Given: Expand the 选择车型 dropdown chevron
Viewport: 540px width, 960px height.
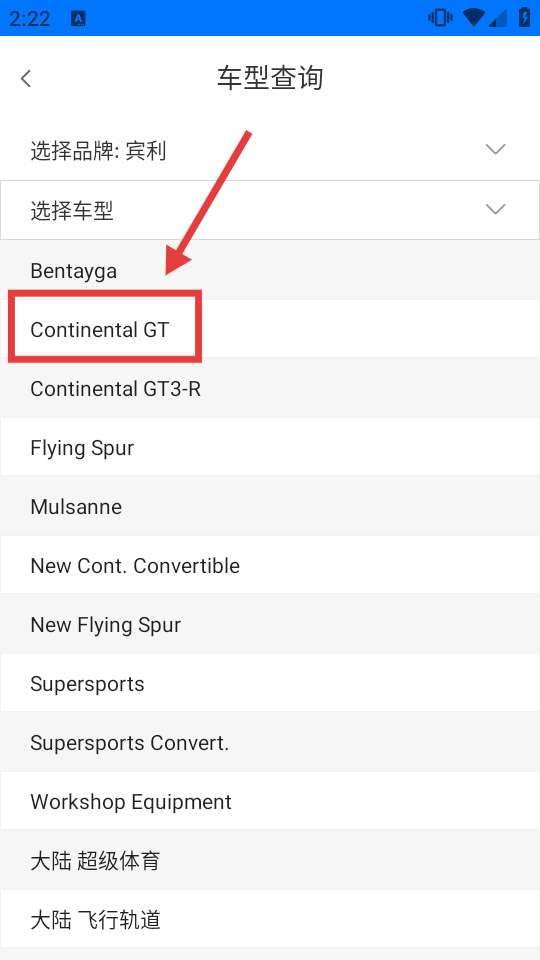Looking at the screenshot, I should [495, 209].
